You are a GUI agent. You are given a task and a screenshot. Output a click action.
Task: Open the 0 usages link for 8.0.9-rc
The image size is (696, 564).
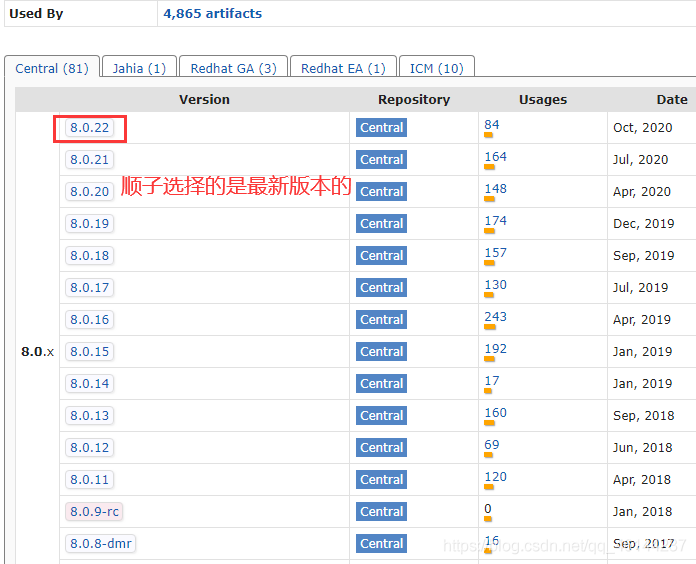488,509
